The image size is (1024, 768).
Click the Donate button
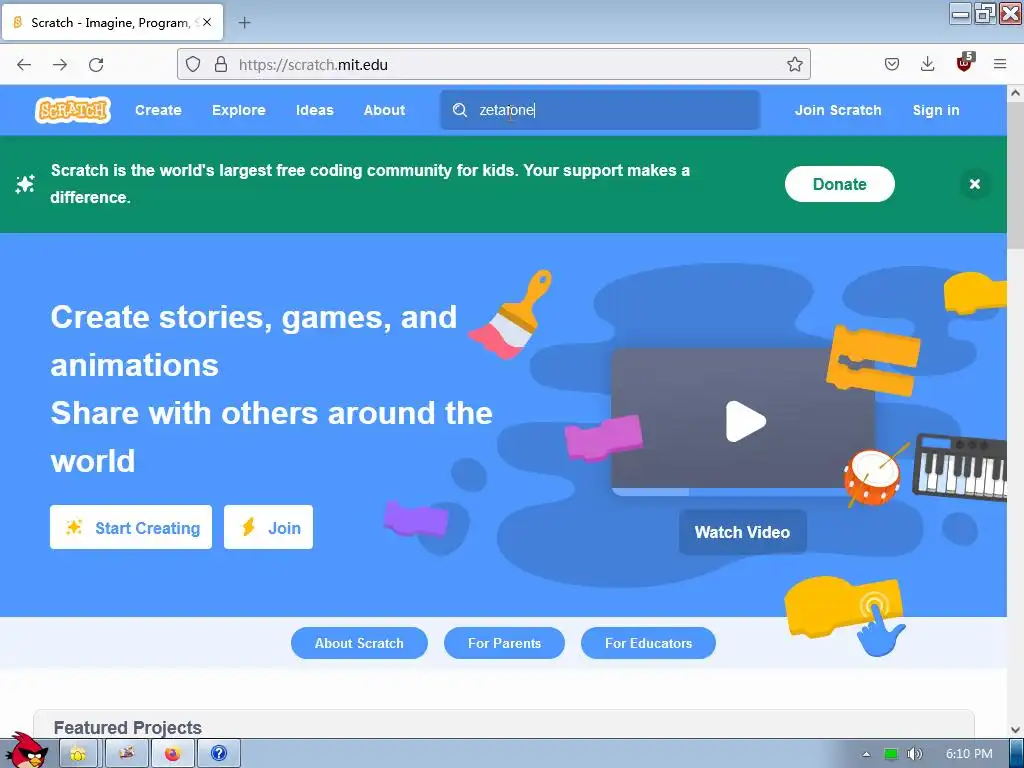(x=839, y=184)
